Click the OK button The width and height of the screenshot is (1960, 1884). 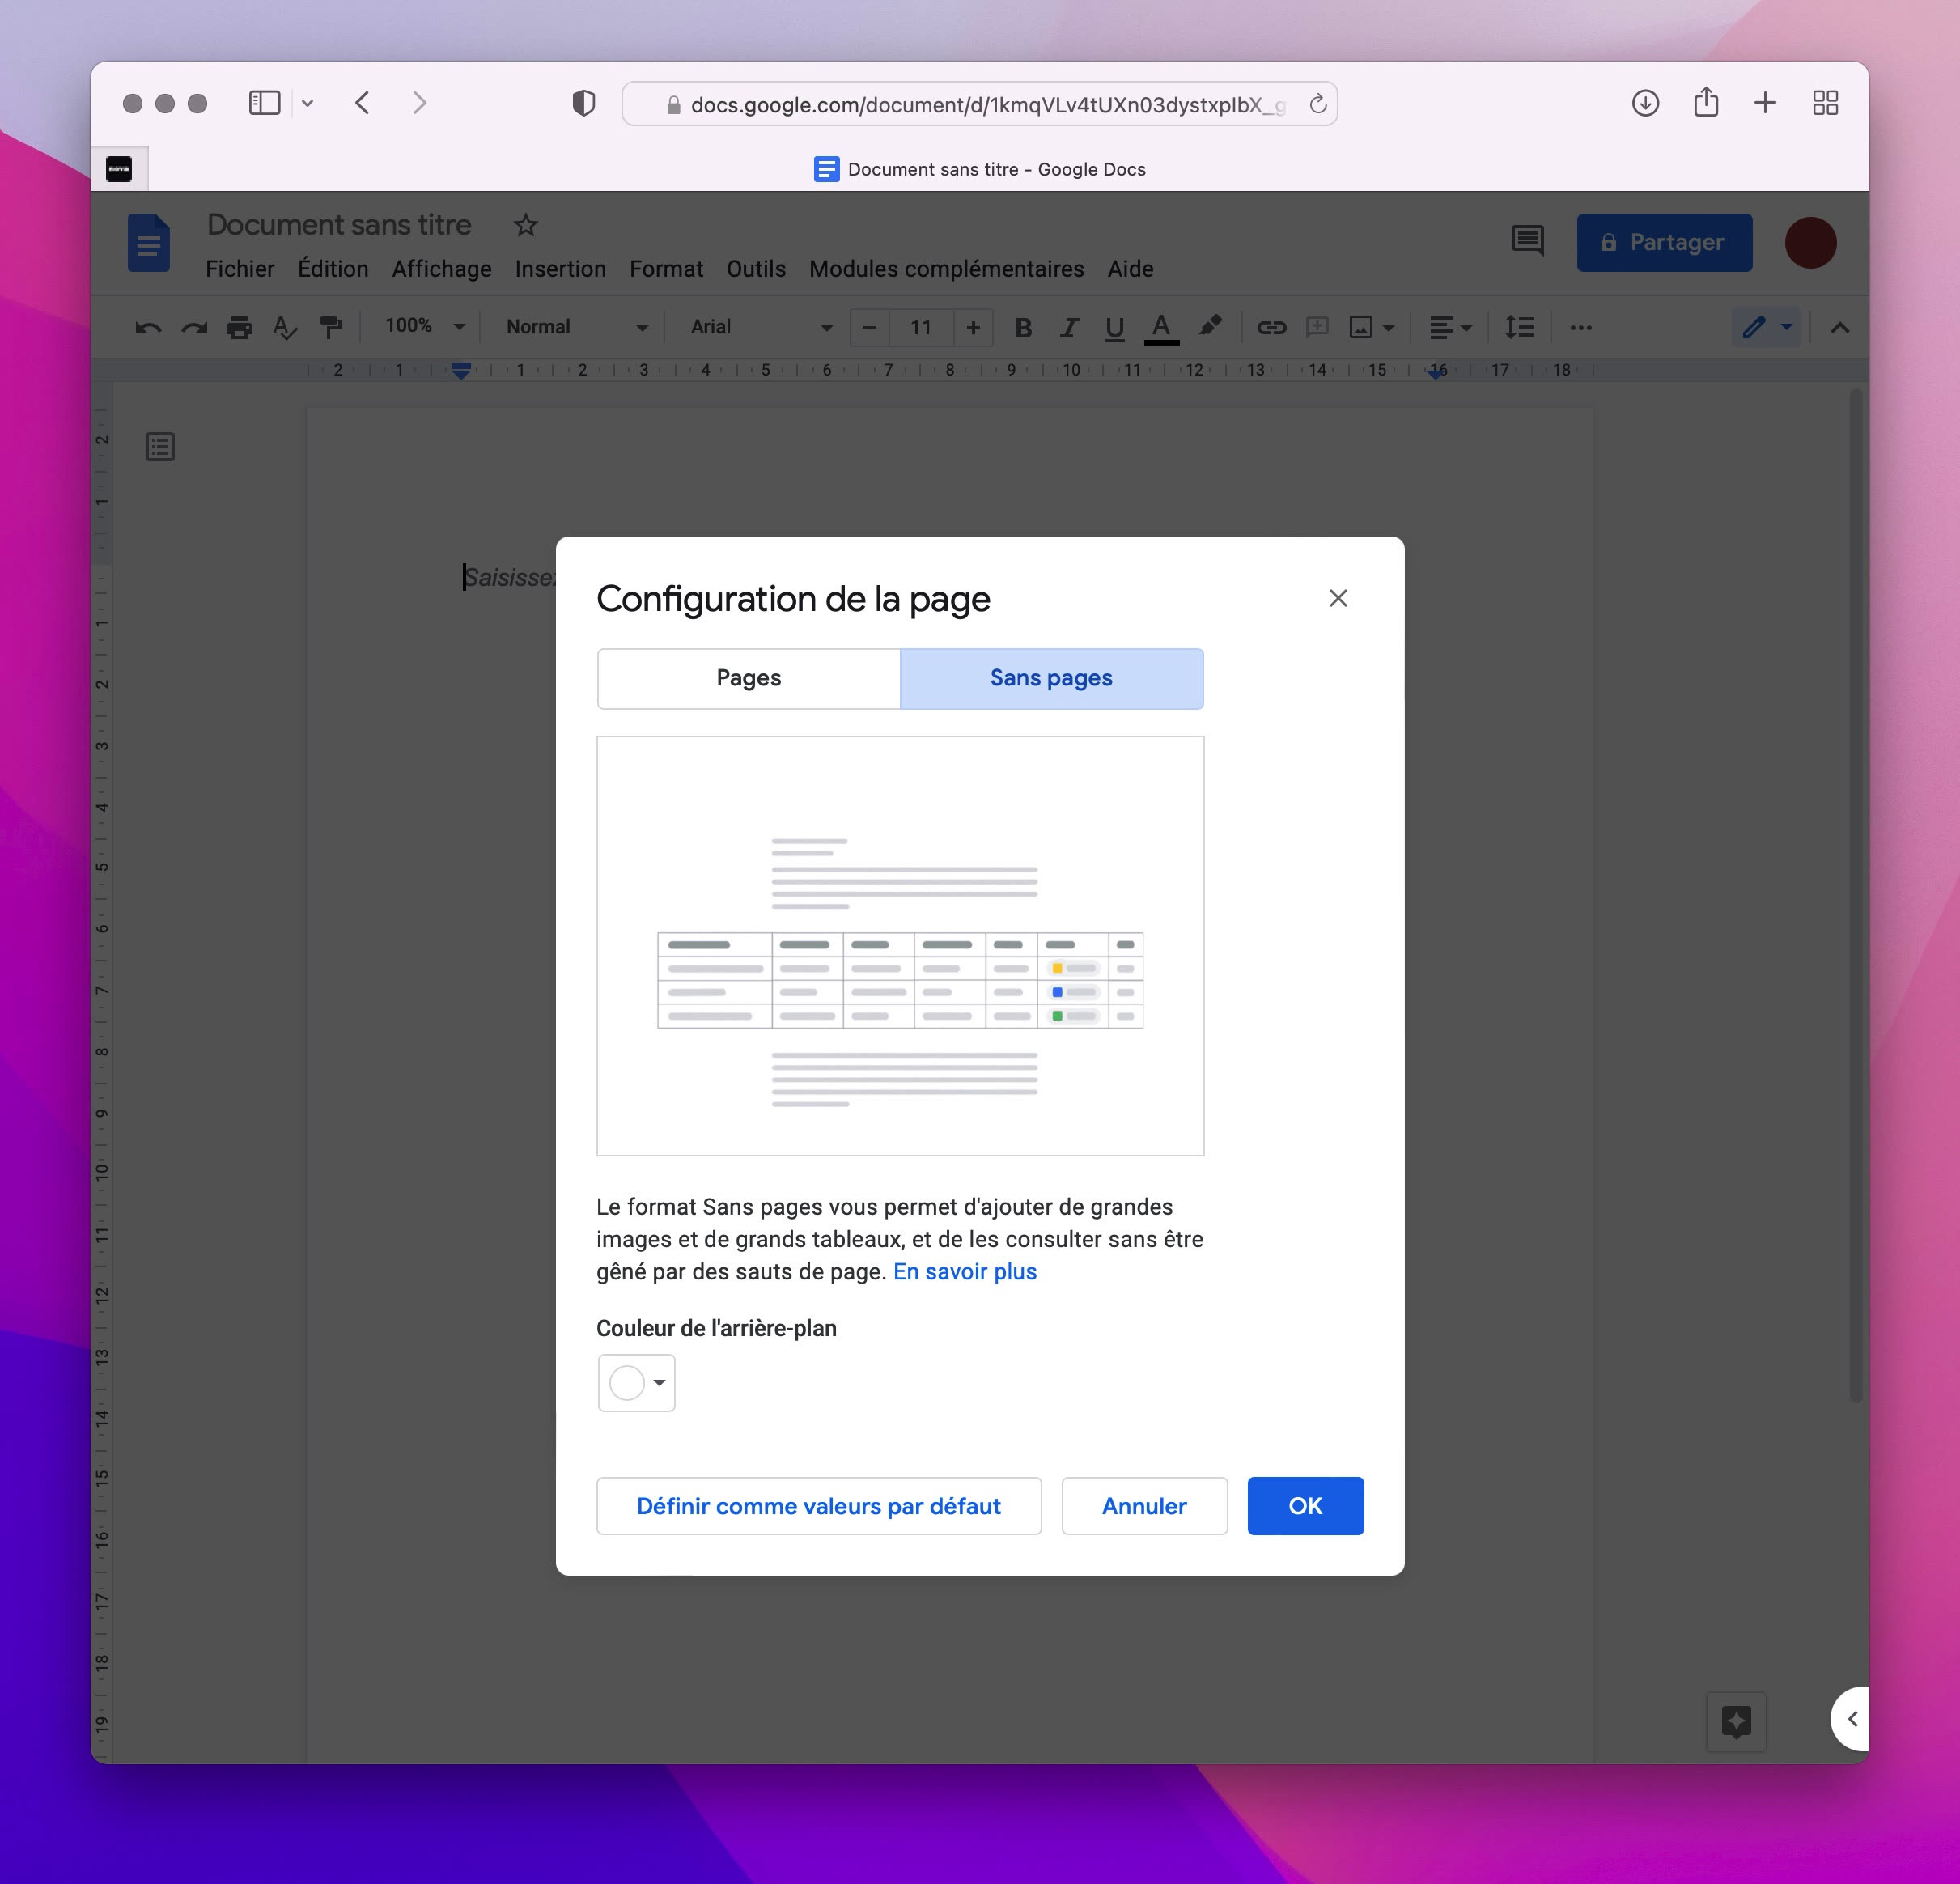(1305, 1506)
